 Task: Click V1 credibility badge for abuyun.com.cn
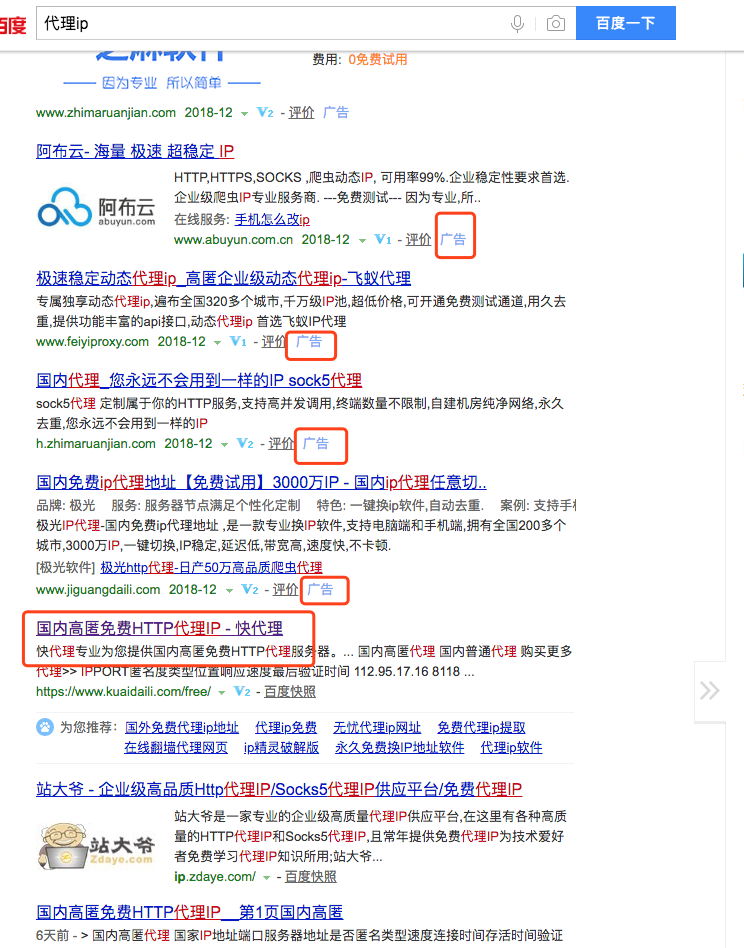(x=383, y=239)
